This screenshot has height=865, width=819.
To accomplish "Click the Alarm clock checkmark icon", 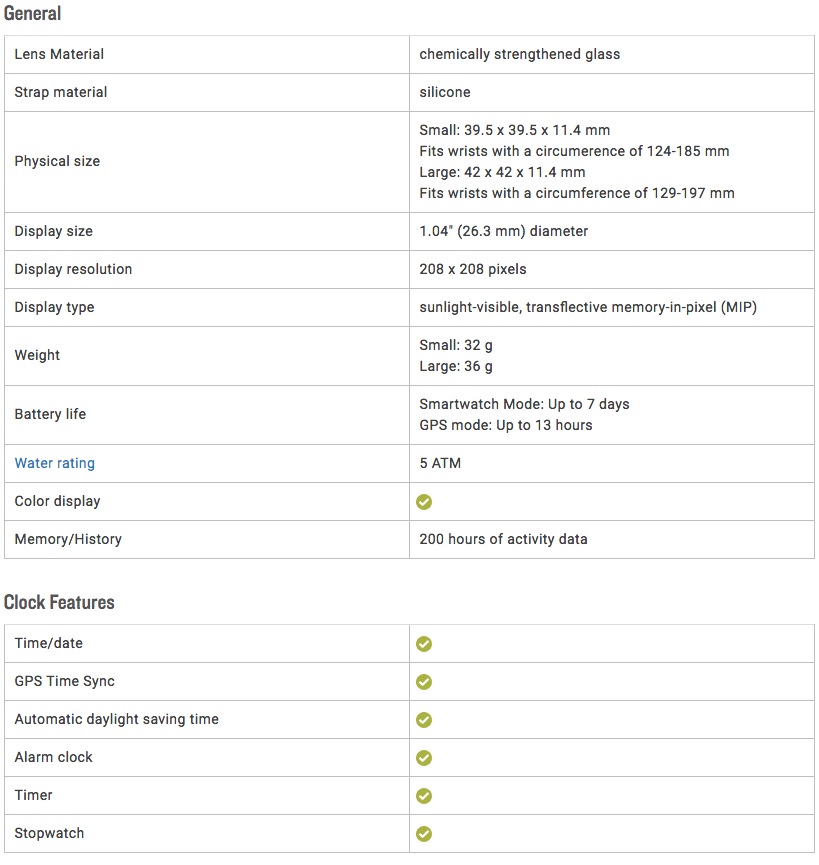I will tap(424, 758).
